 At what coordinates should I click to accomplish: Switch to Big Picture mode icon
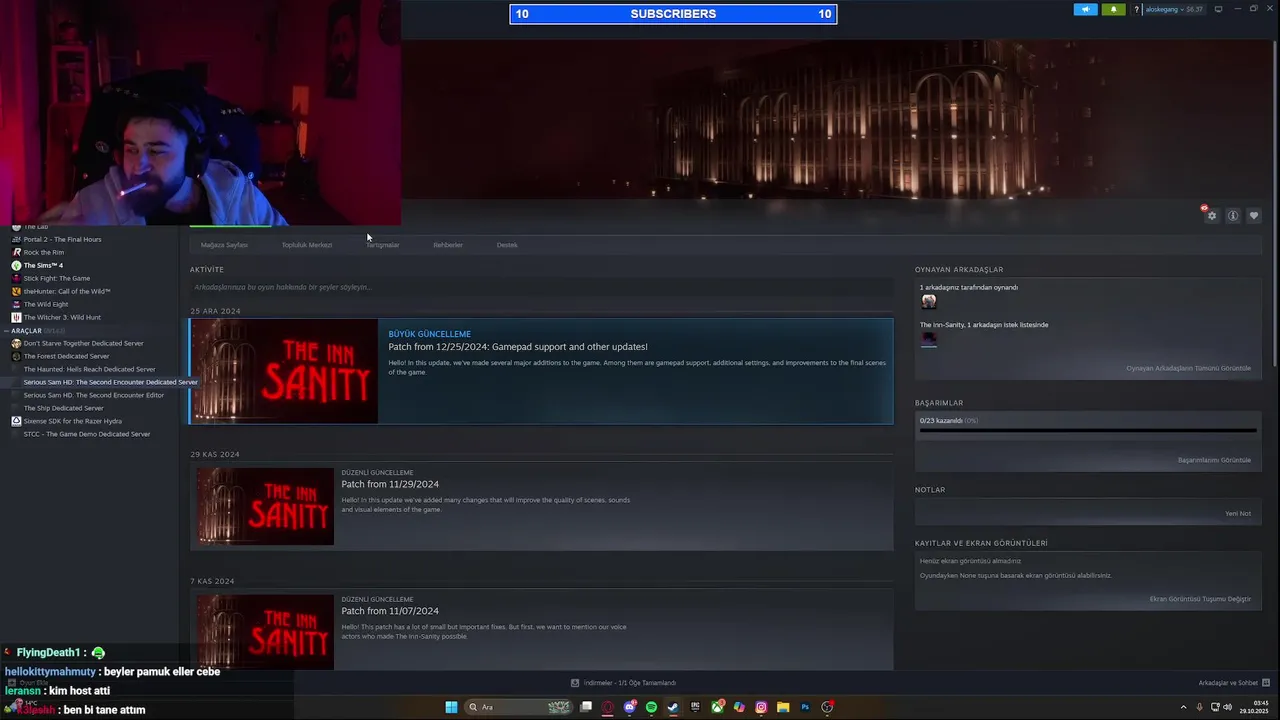(x=1218, y=9)
